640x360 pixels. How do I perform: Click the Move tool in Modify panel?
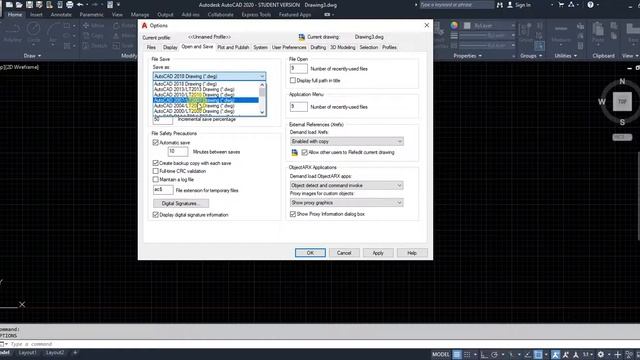click(93, 25)
